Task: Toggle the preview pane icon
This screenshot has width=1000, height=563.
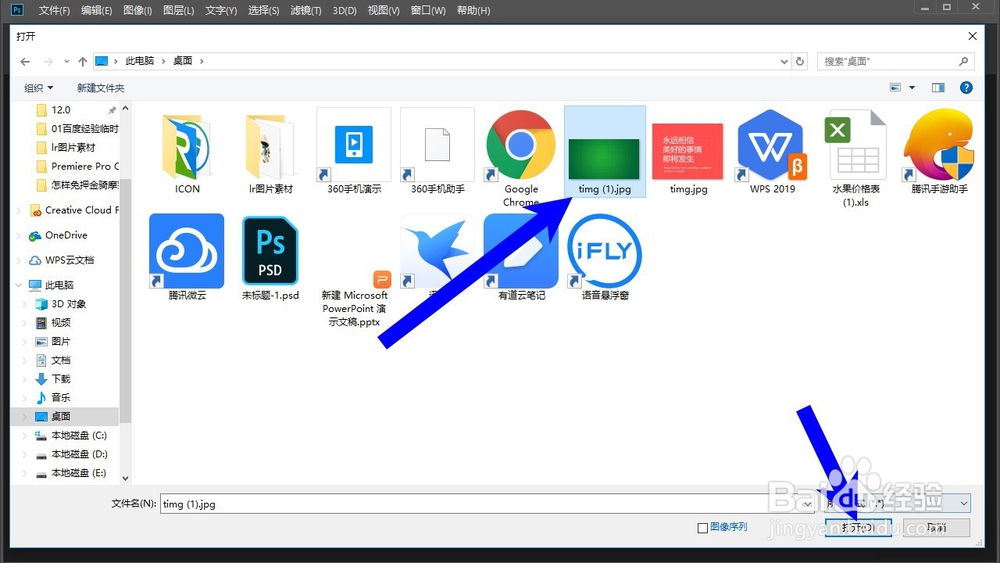Action: click(938, 87)
